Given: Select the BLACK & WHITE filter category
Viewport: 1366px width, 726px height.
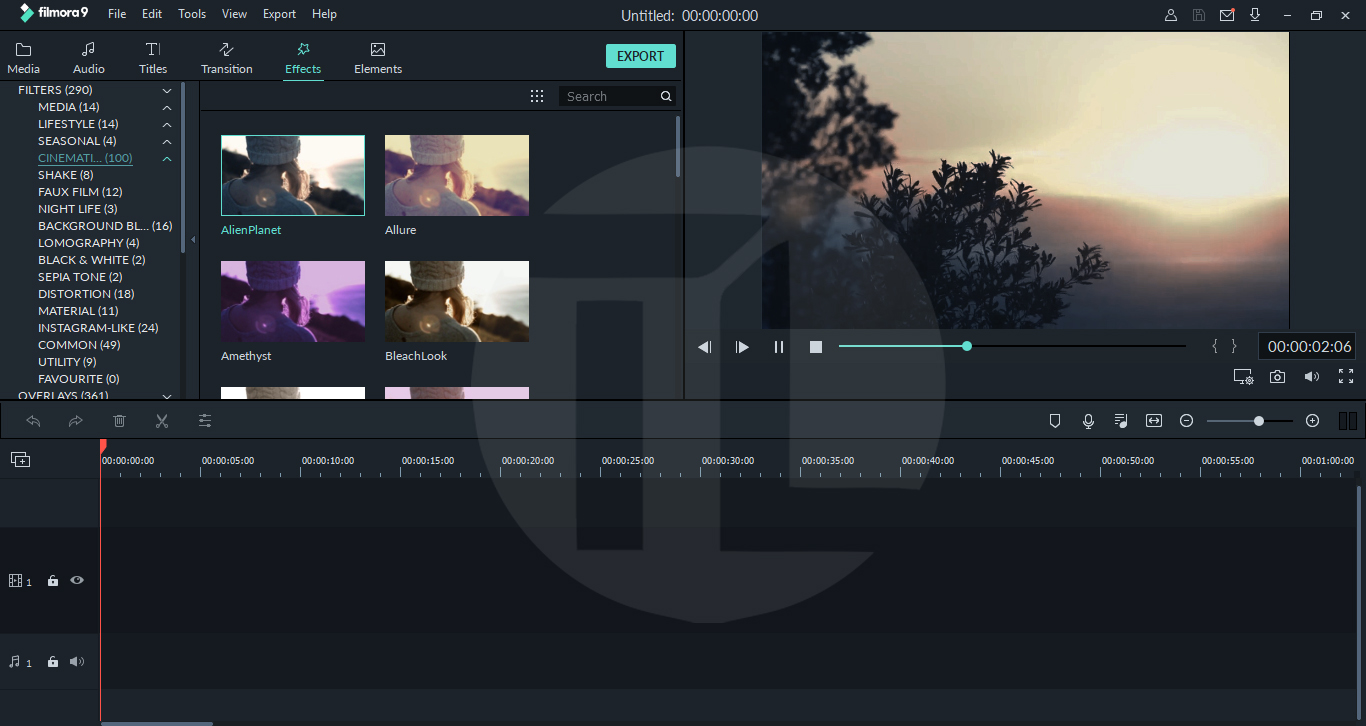Looking at the screenshot, I should 91,259.
